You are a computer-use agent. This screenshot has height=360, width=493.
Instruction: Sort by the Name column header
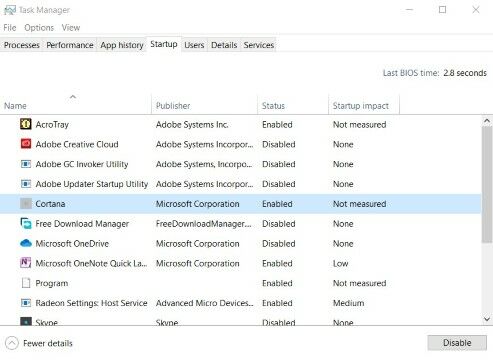point(76,106)
